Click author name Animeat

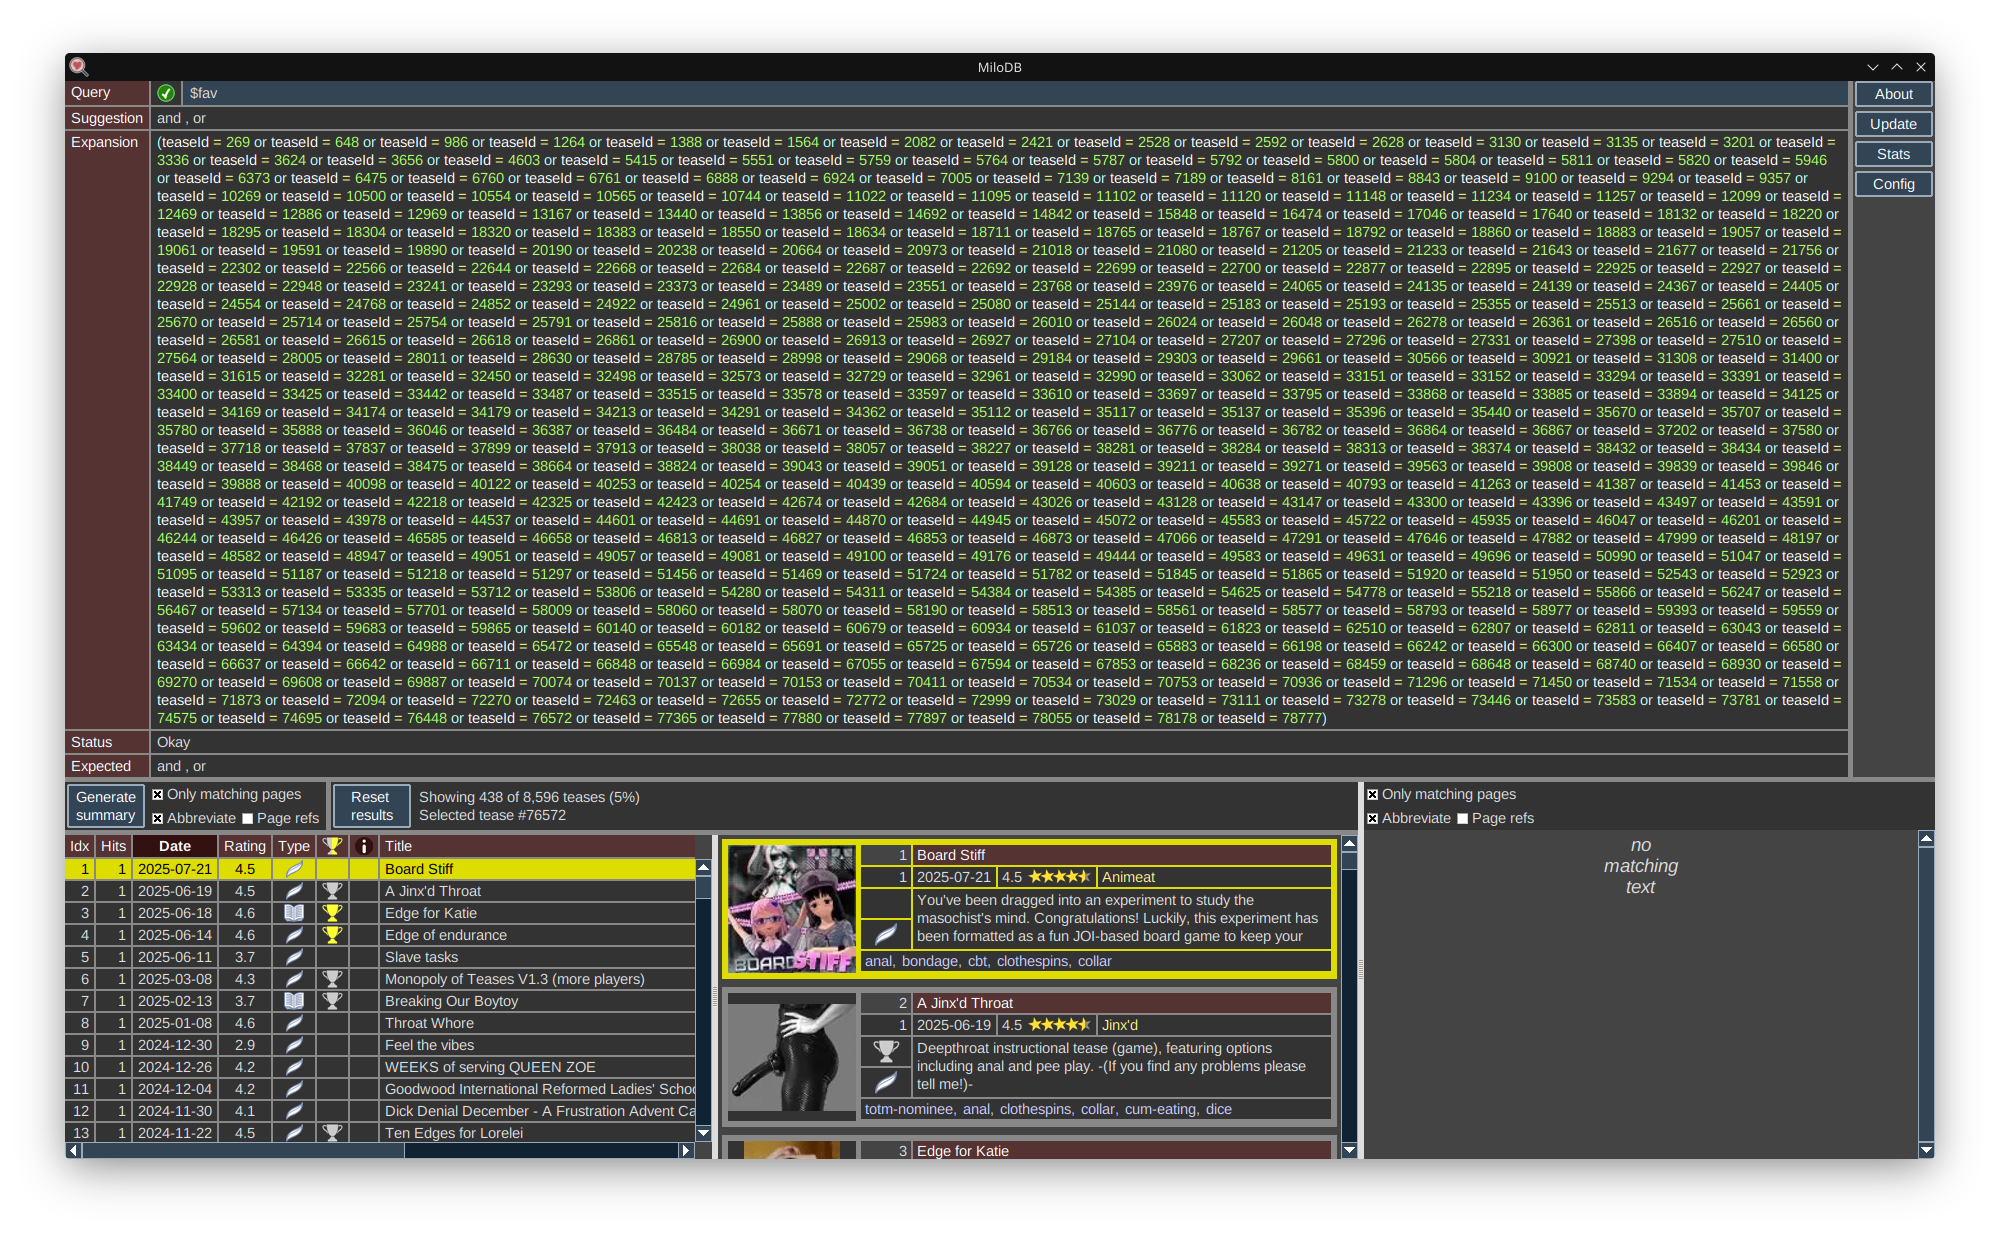(1128, 877)
